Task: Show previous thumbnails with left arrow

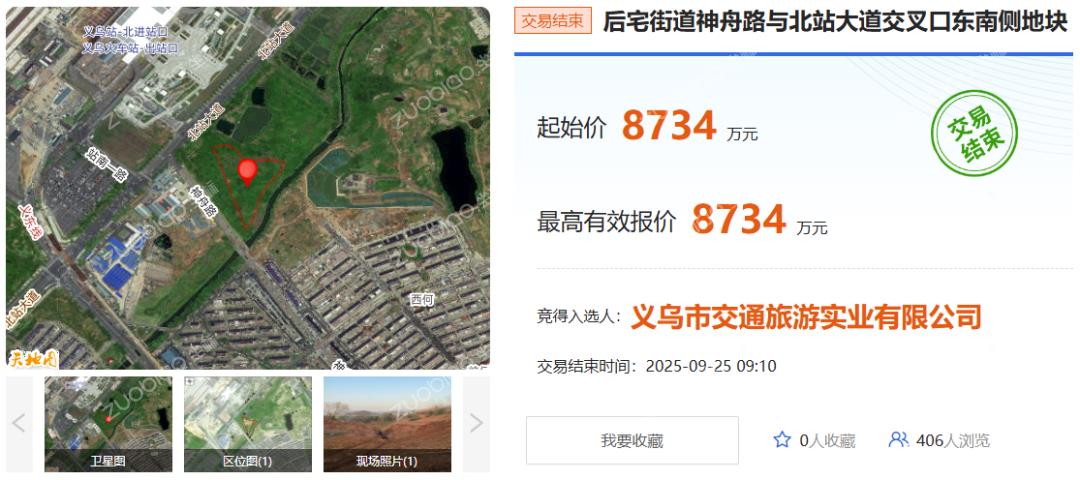Action: point(19,423)
